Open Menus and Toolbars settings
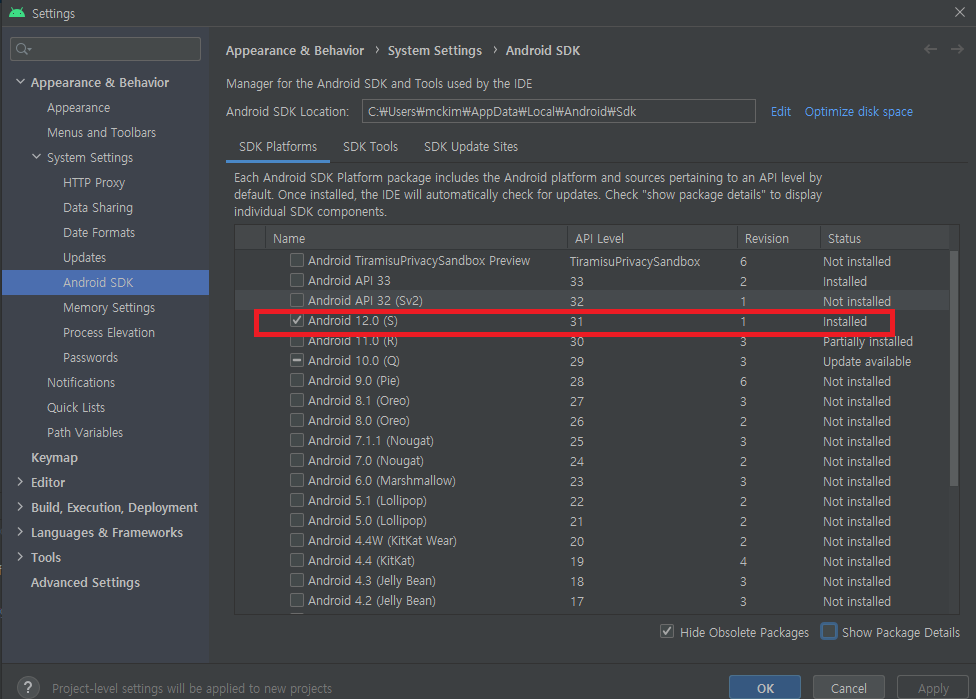This screenshot has width=976, height=699. click(101, 133)
